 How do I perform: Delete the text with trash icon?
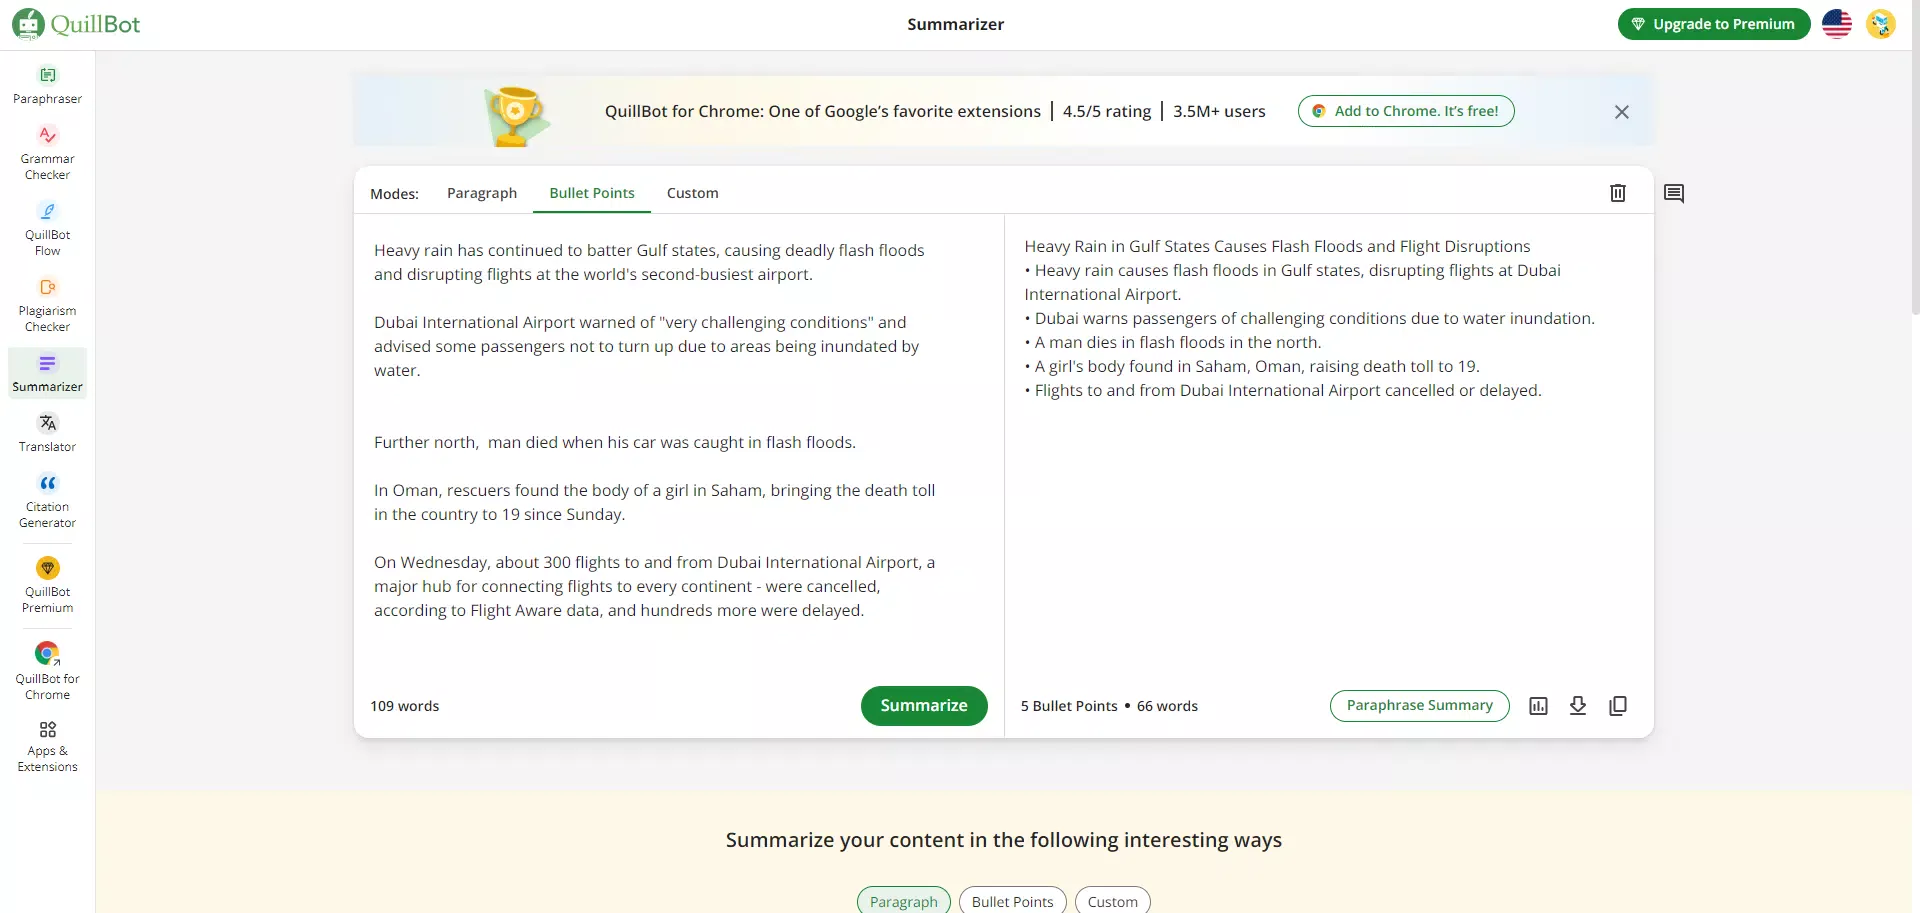click(x=1618, y=193)
